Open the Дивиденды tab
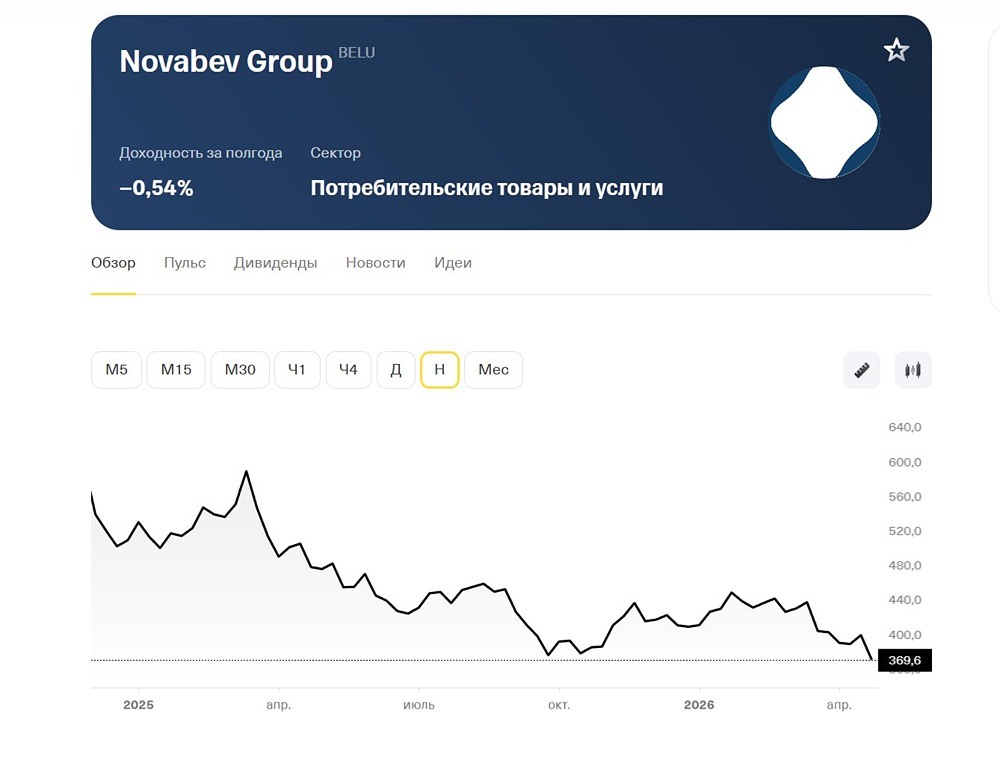Image resolution: width=1000 pixels, height=781 pixels. [x=276, y=263]
